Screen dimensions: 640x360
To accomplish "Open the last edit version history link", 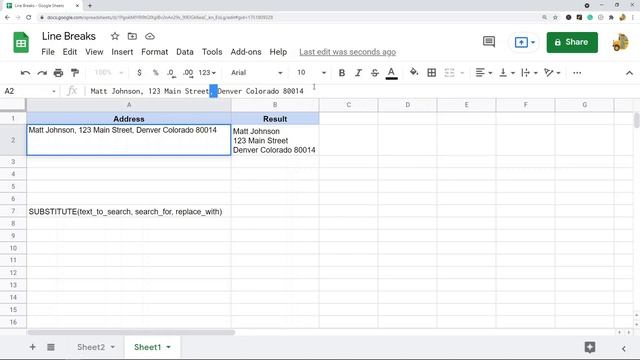I will [347, 52].
